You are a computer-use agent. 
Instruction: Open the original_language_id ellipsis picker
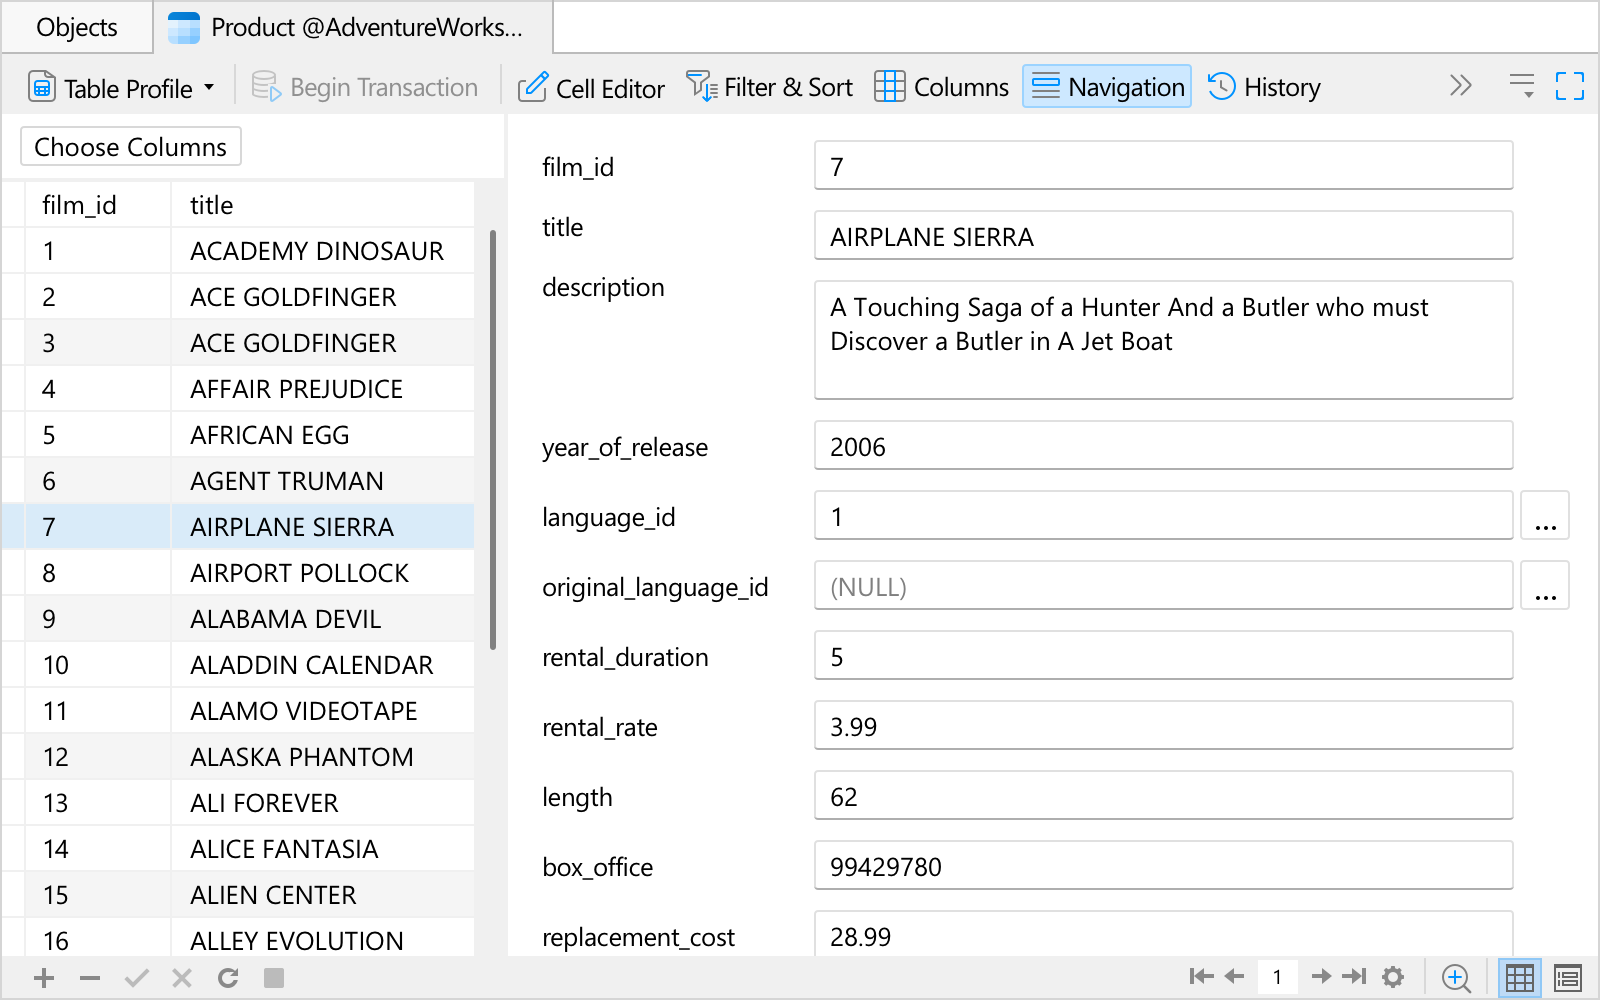tap(1545, 586)
